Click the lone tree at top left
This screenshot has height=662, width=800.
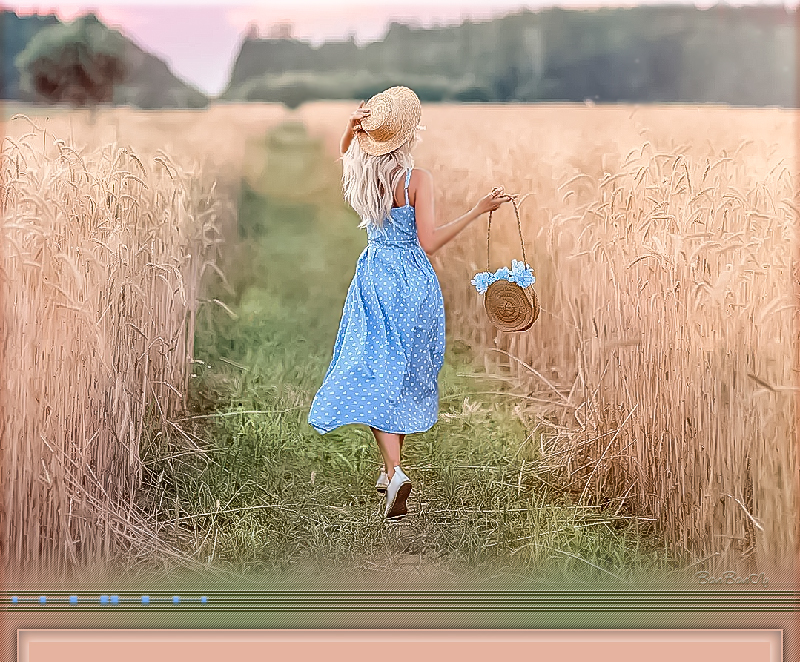[x=72, y=60]
